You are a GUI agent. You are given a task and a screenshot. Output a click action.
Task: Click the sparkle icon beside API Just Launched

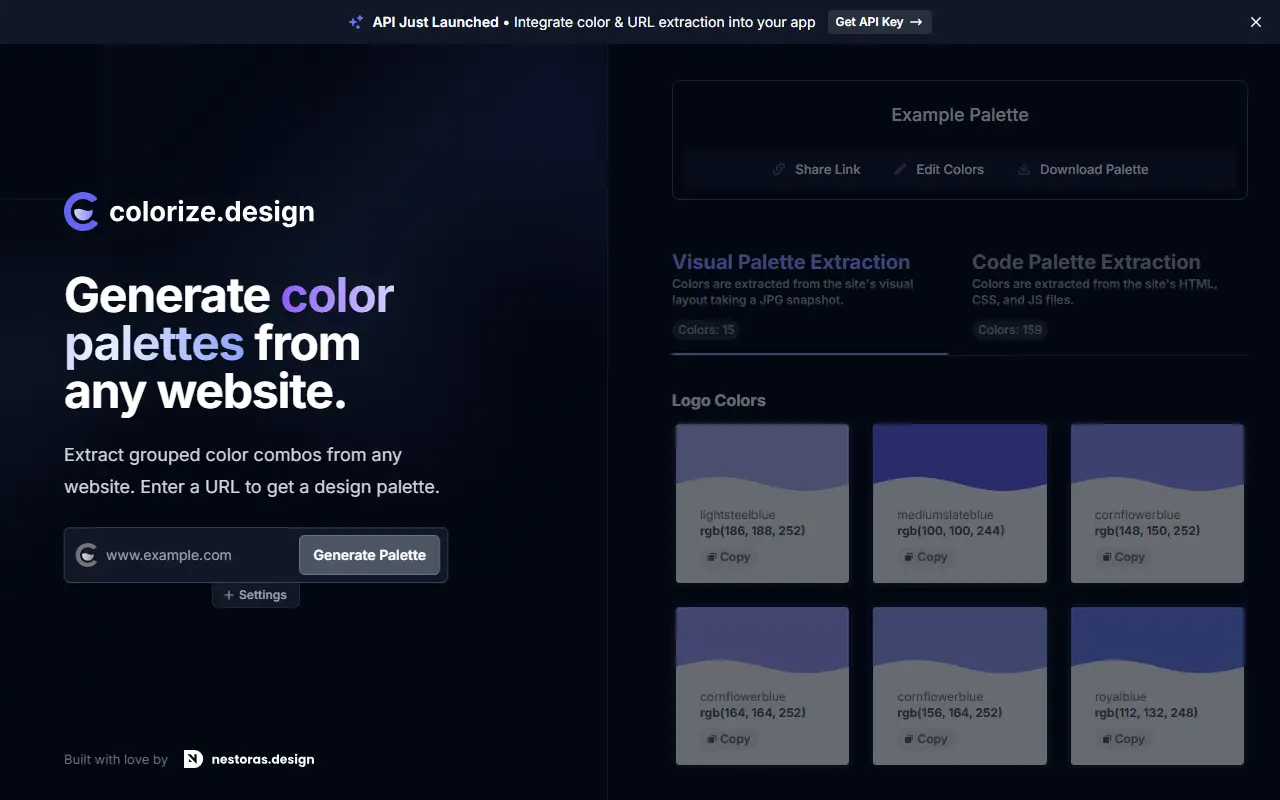356,22
